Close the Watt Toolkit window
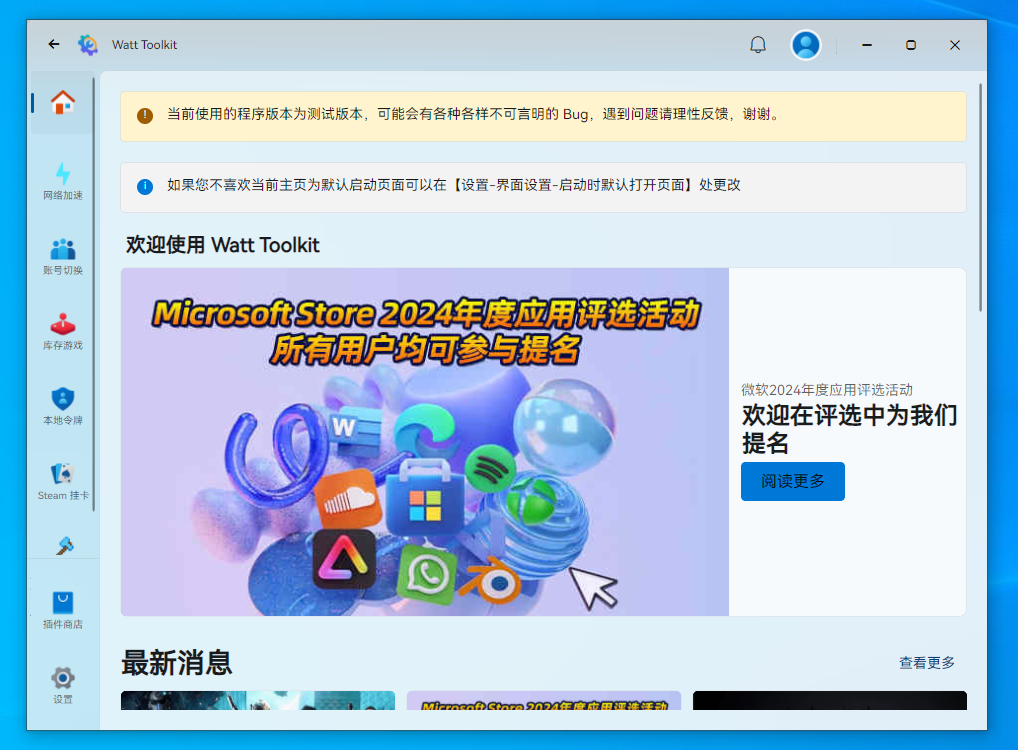This screenshot has width=1018, height=750. 954,45
